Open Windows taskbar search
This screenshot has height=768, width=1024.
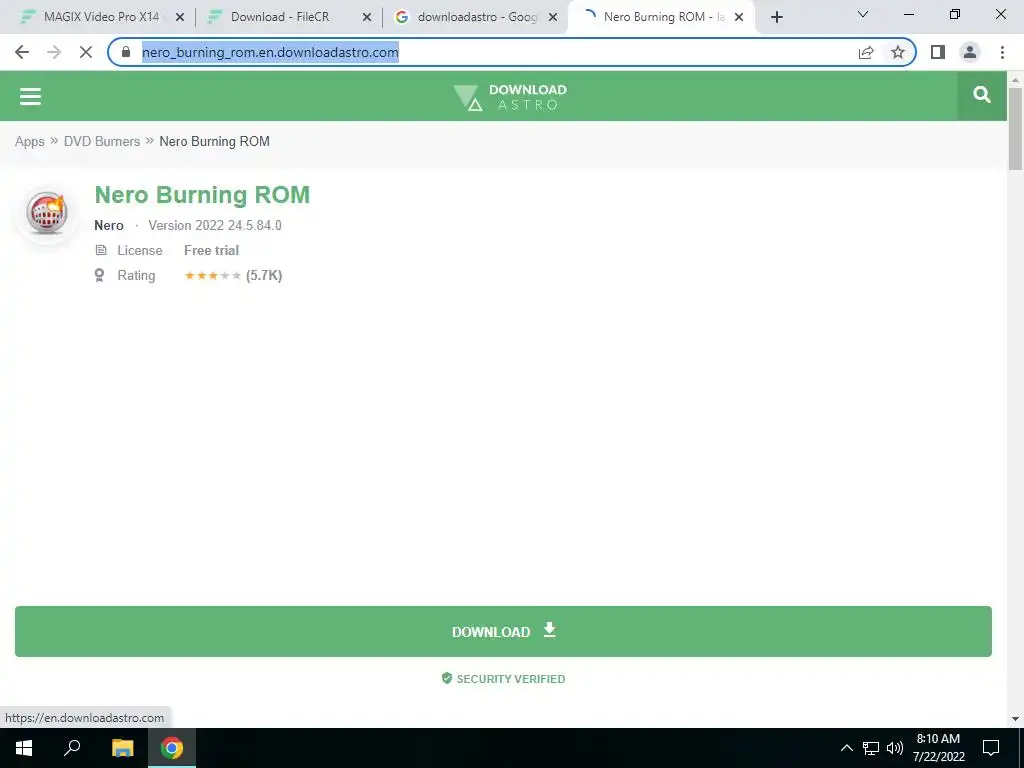point(72,748)
